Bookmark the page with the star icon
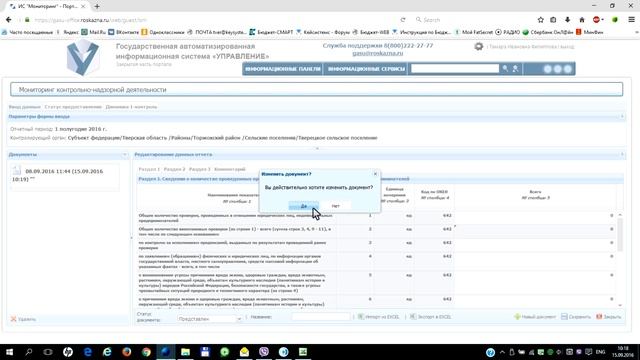640x360 pixels. coord(541,20)
